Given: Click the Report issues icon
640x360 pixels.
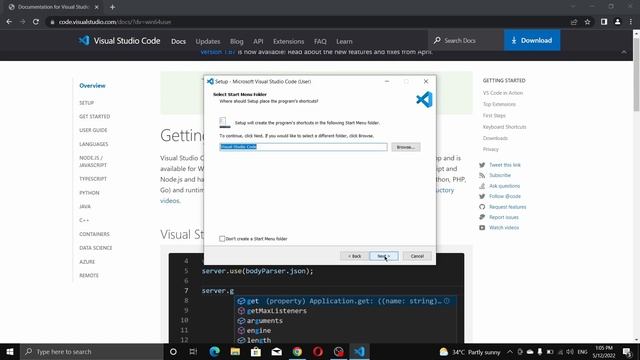Looking at the screenshot, I should [x=482, y=217].
